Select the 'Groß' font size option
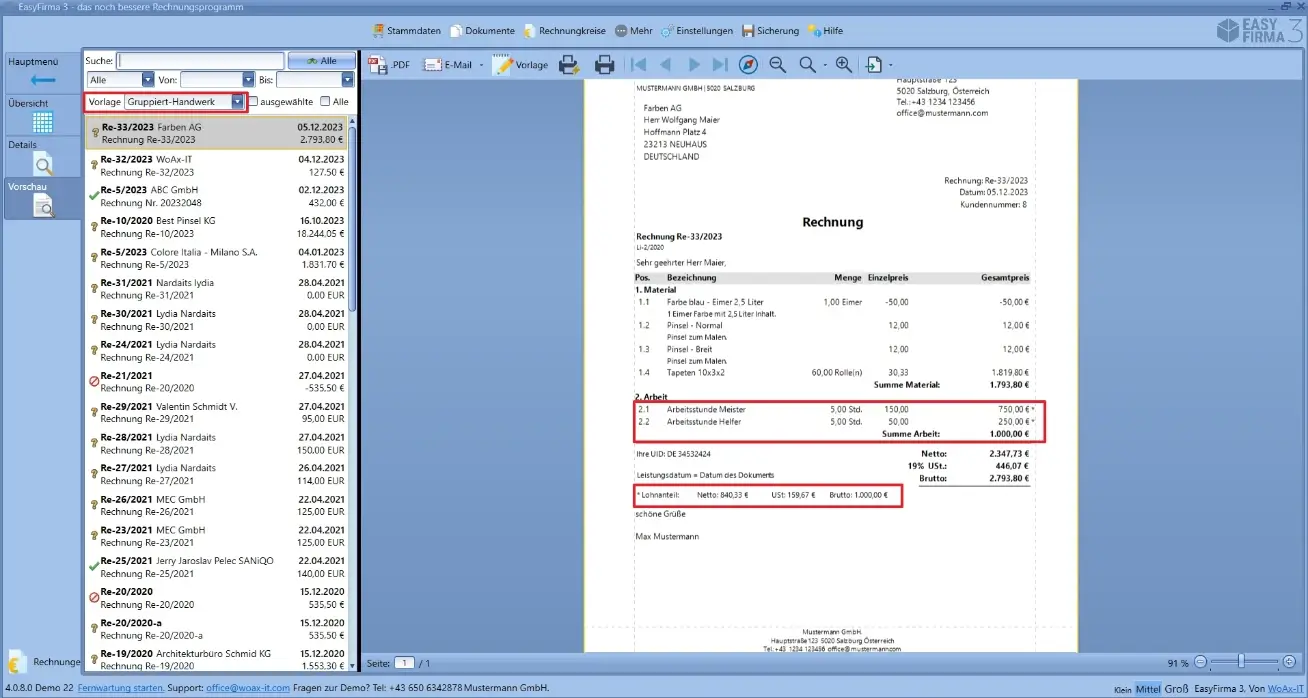The width and height of the screenshot is (1308, 698). [1176, 689]
